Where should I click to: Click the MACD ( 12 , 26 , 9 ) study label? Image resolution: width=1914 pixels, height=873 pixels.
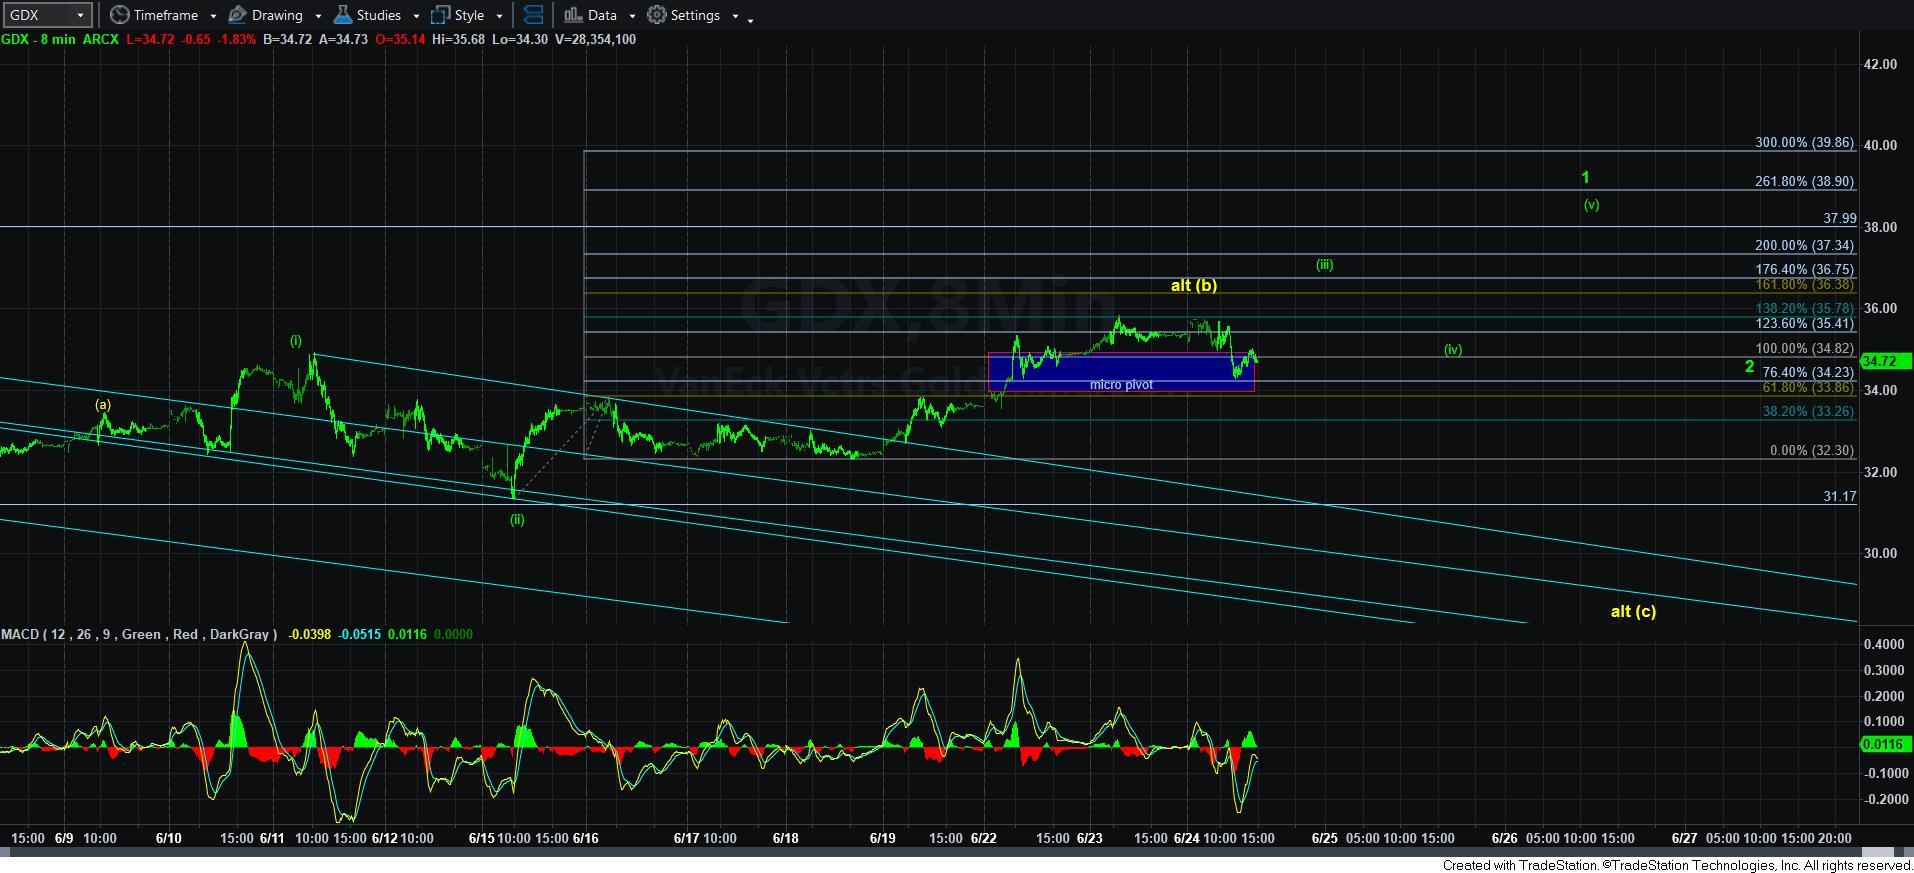click(x=139, y=635)
